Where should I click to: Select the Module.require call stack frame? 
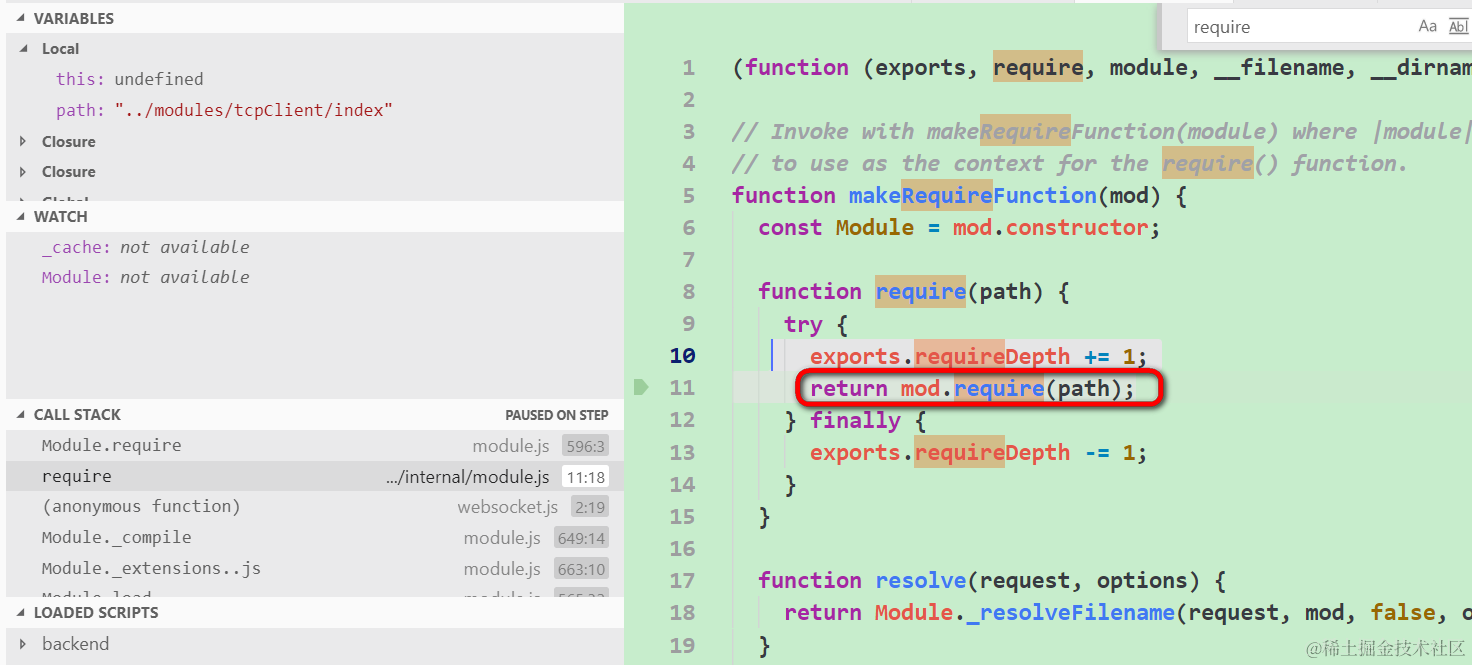point(314,446)
